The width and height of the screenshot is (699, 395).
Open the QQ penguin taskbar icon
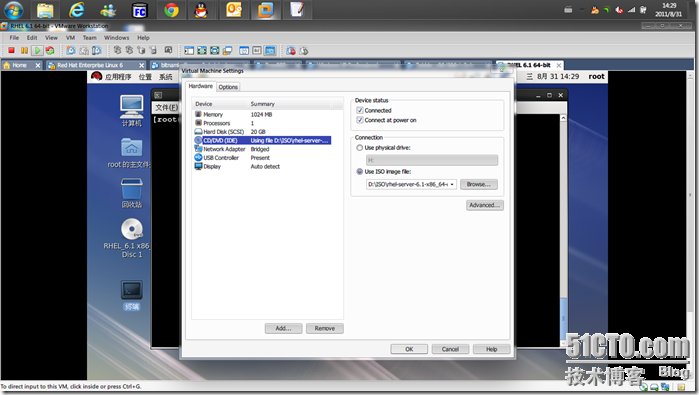[201, 10]
